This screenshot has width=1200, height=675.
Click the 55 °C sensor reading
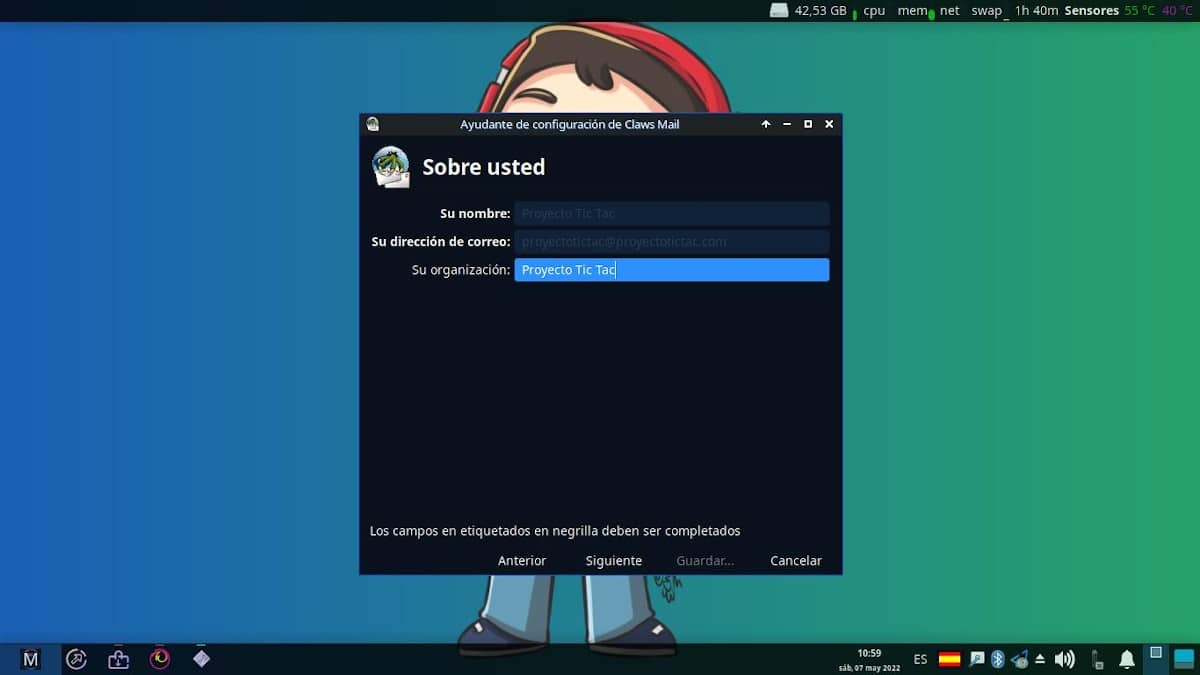point(1139,11)
